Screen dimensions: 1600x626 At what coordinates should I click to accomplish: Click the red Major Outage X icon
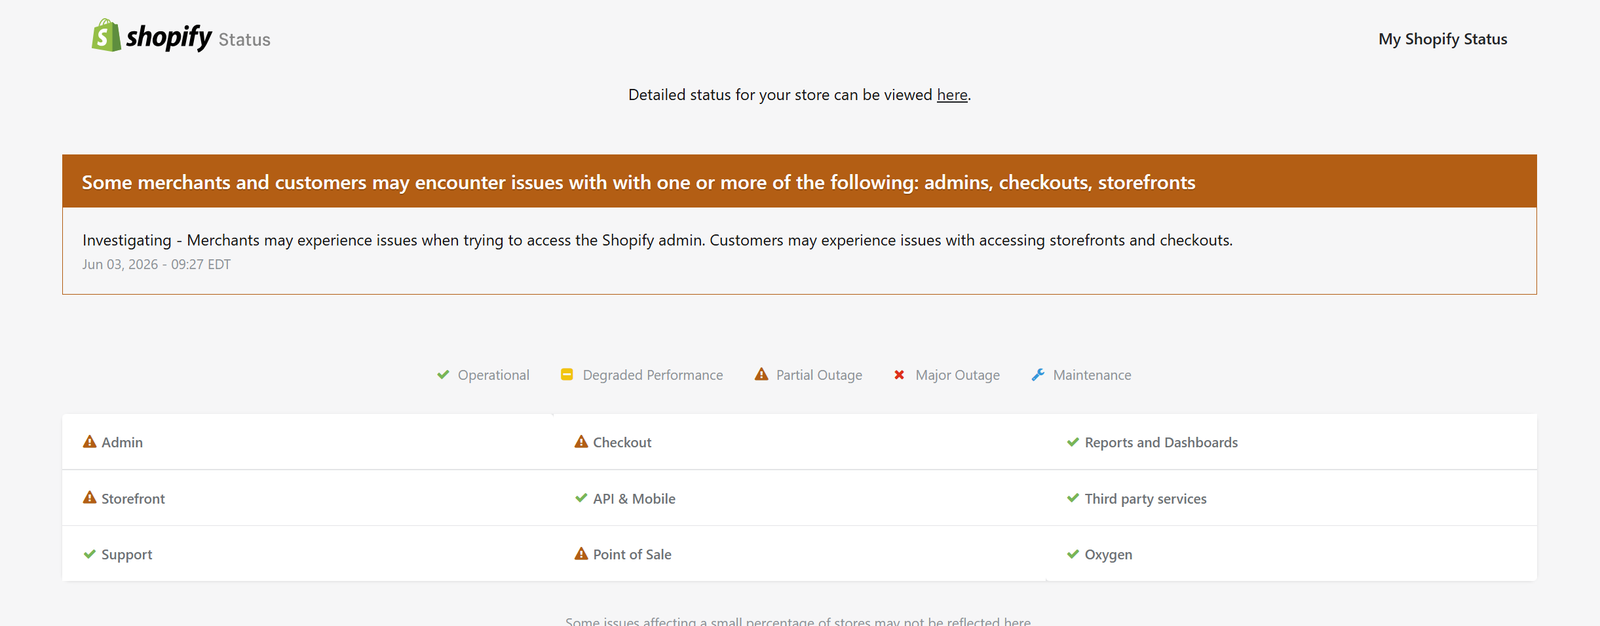899,375
